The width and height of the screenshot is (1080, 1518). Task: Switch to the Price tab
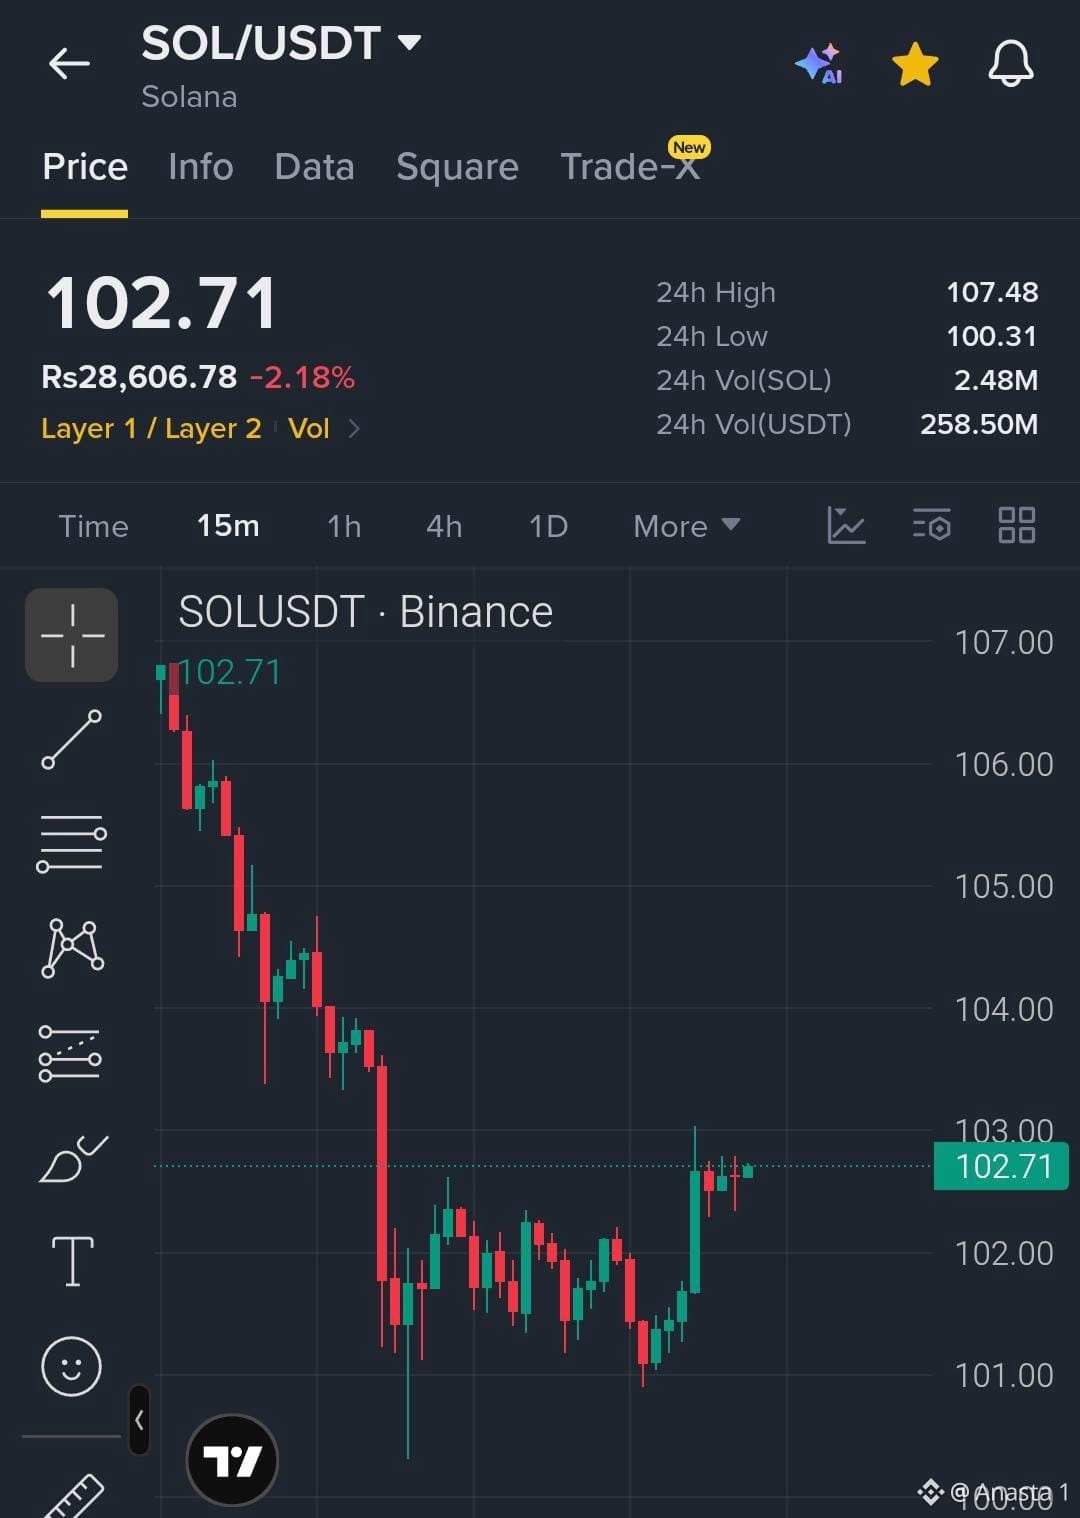(x=85, y=166)
